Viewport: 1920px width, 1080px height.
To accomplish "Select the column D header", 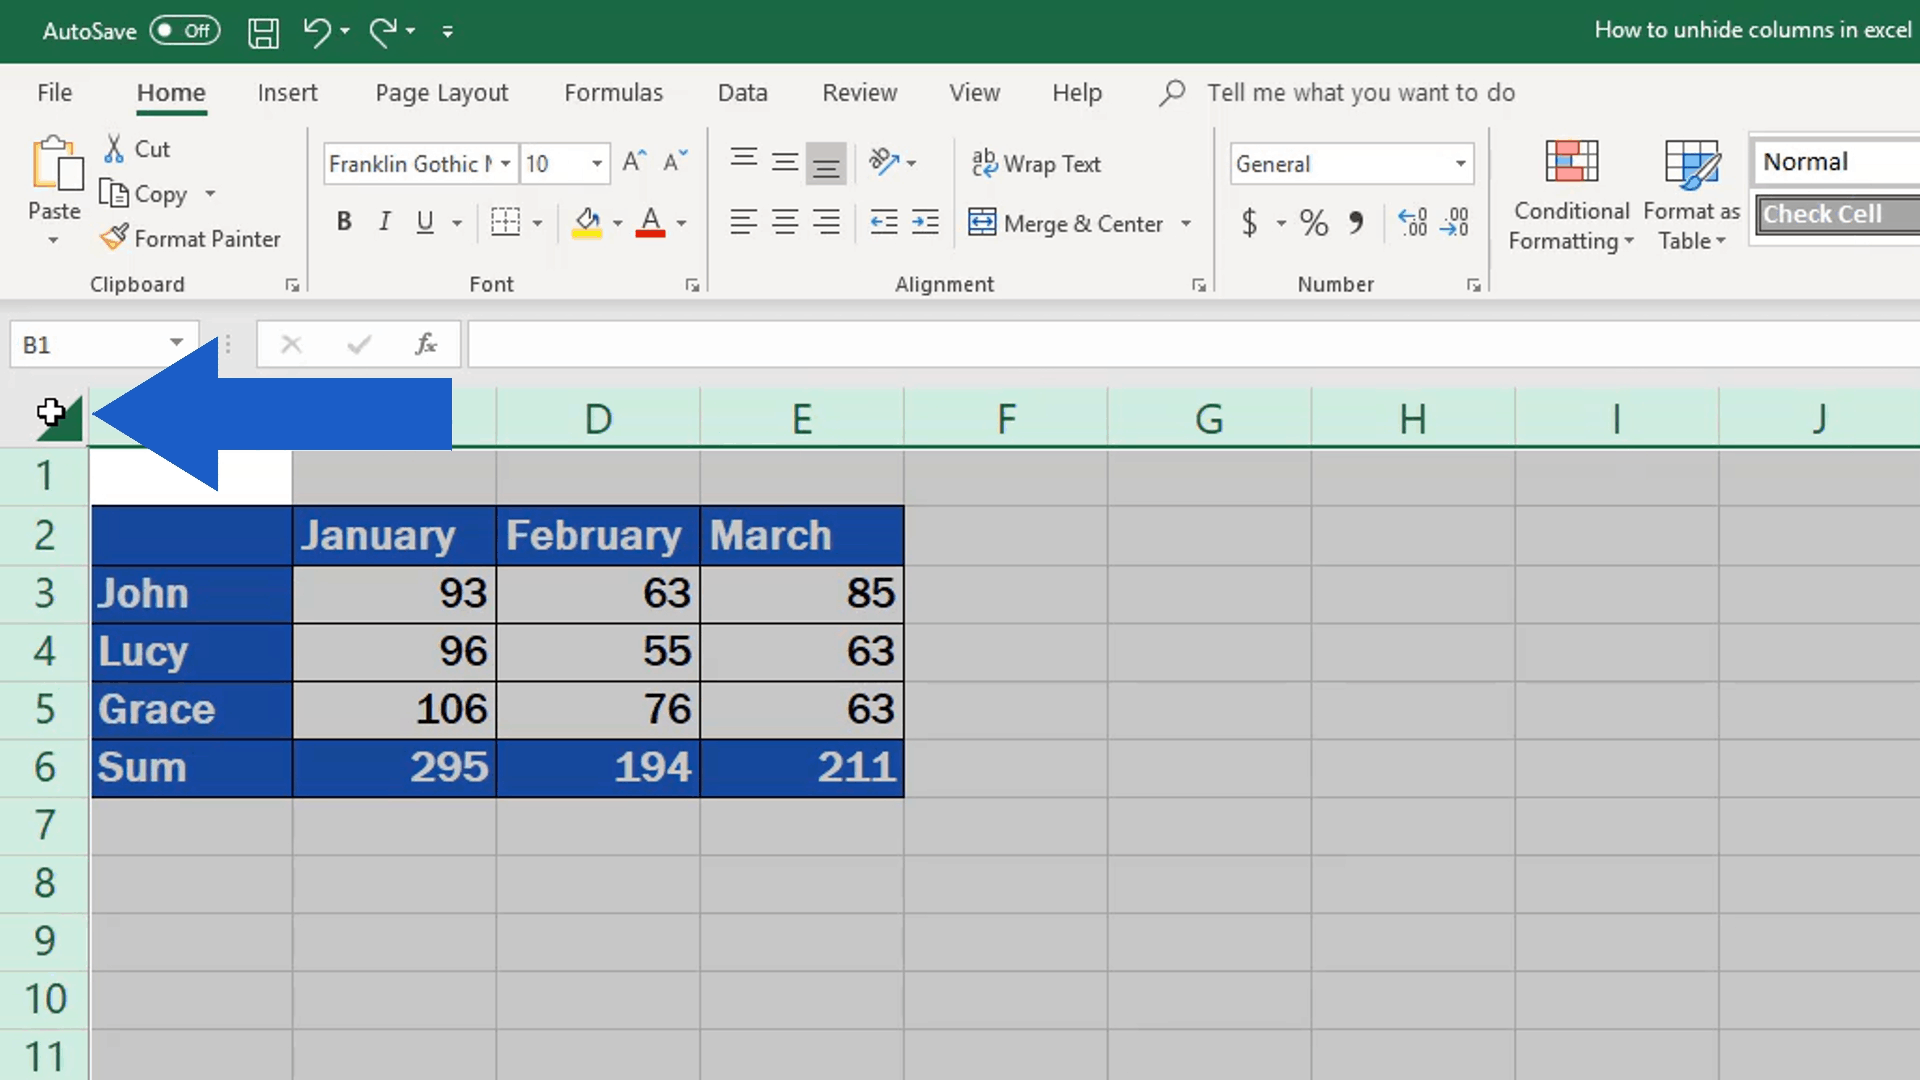I will pyautogui.click(x=598, y=418).
